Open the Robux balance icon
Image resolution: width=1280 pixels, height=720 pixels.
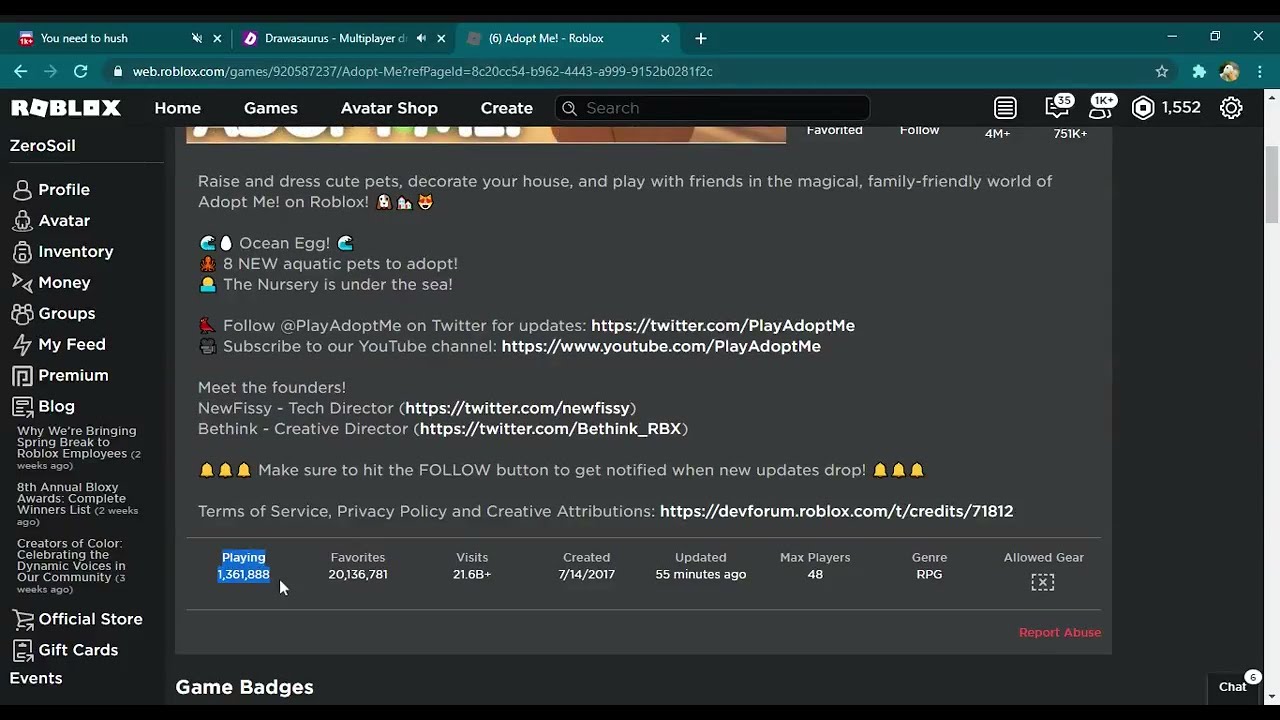point(1143,108)
